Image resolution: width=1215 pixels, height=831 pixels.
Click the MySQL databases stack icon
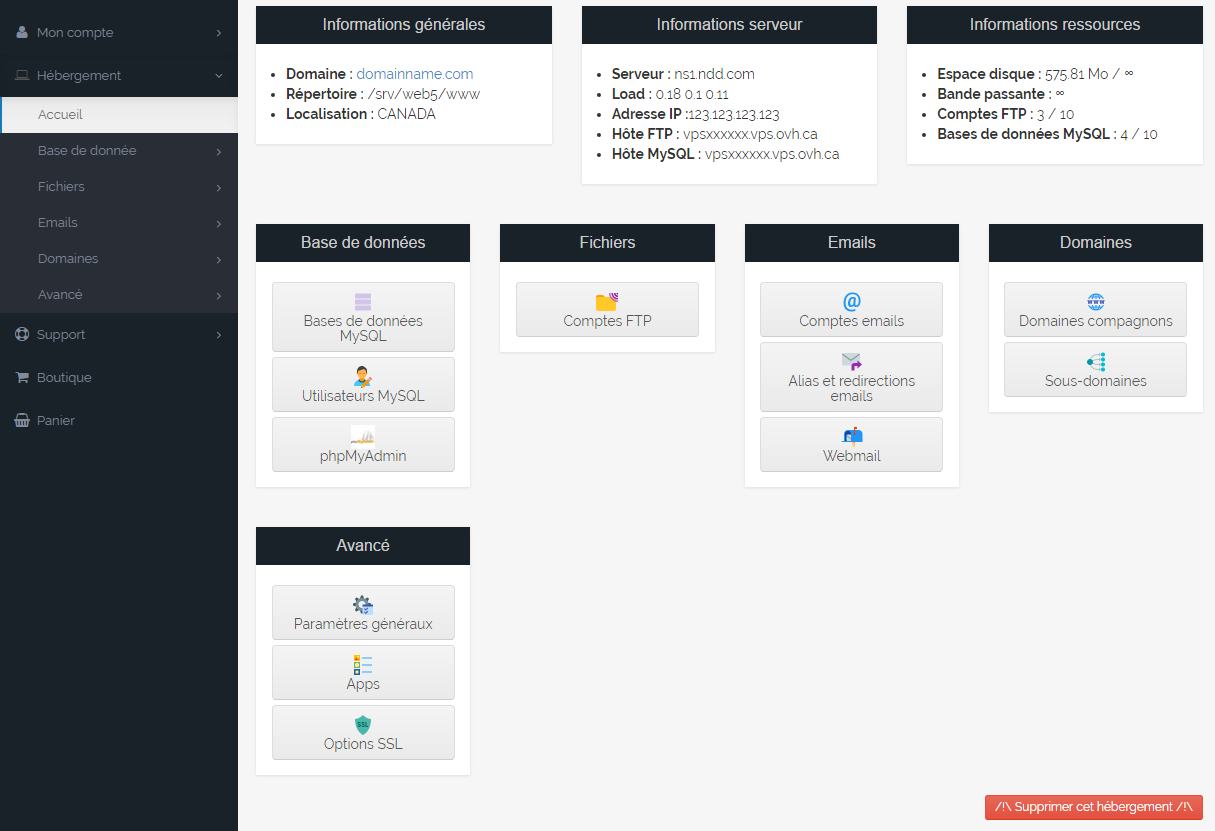(363, 301)
